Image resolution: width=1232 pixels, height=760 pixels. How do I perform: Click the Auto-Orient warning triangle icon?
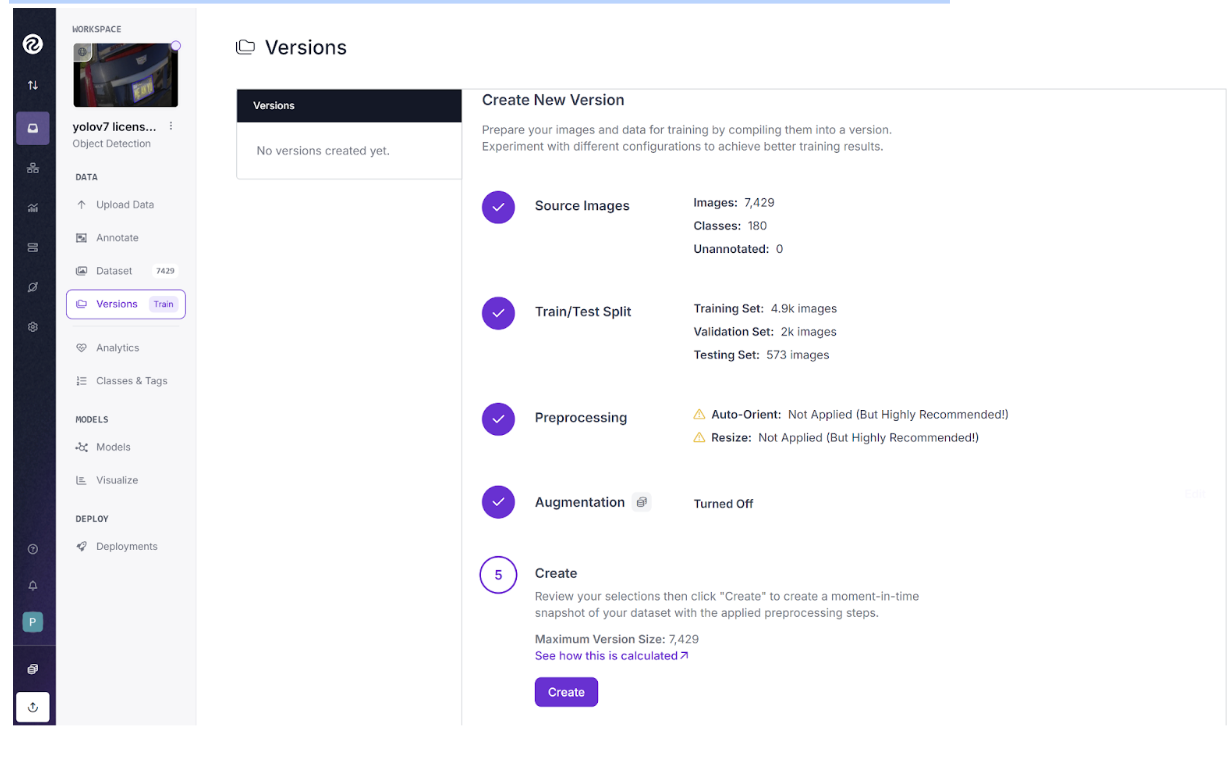699,414
